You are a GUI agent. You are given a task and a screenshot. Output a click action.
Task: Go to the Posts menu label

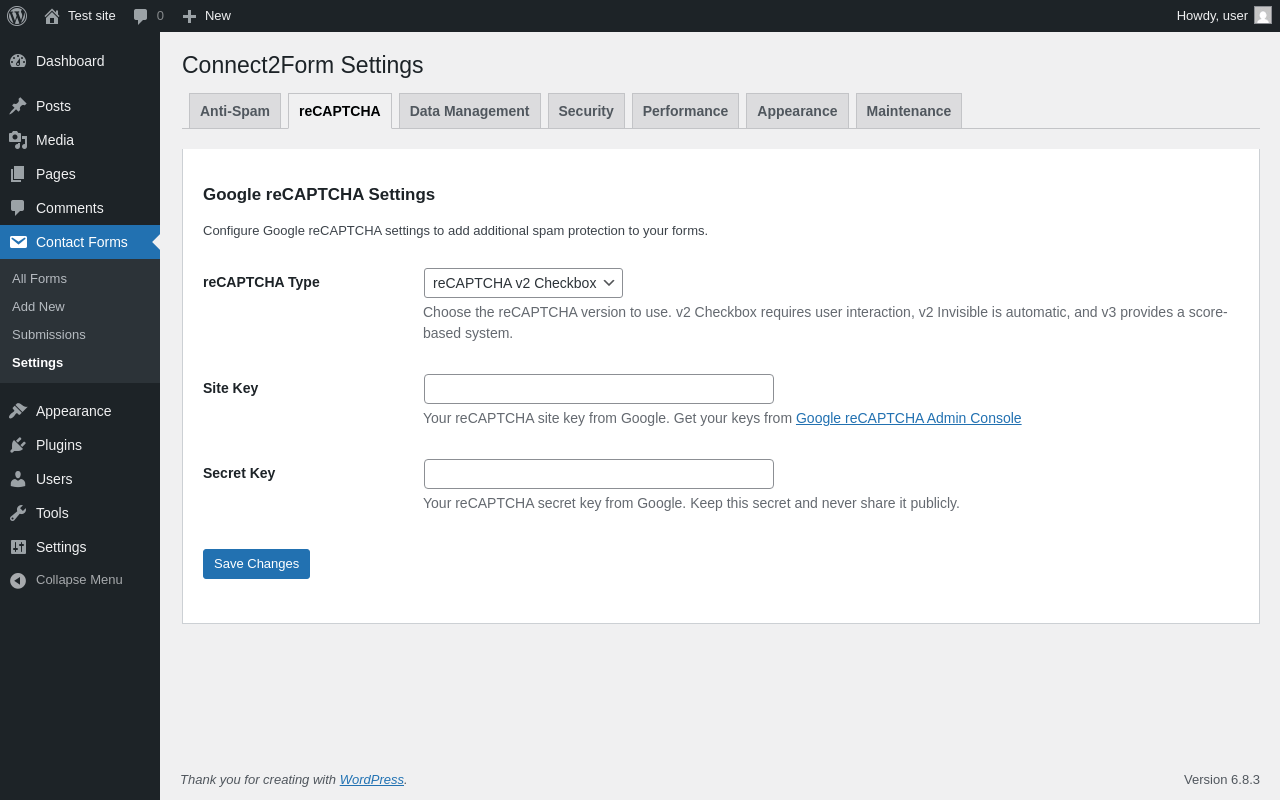tap(53, 106)
